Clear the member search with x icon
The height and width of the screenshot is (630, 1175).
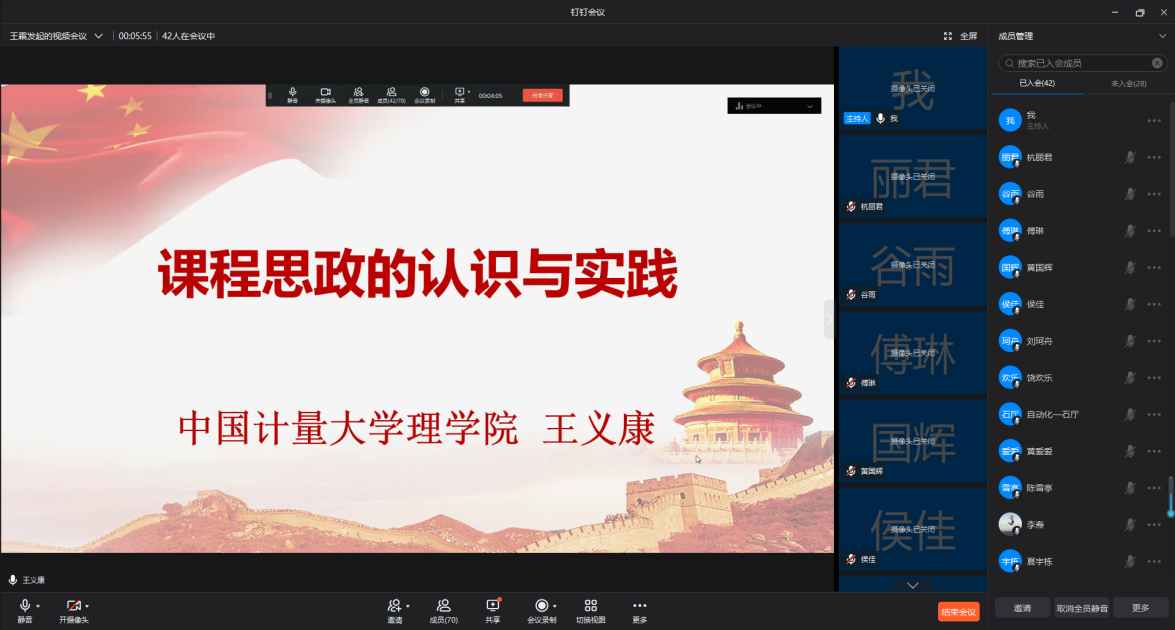pos(1157,63)
